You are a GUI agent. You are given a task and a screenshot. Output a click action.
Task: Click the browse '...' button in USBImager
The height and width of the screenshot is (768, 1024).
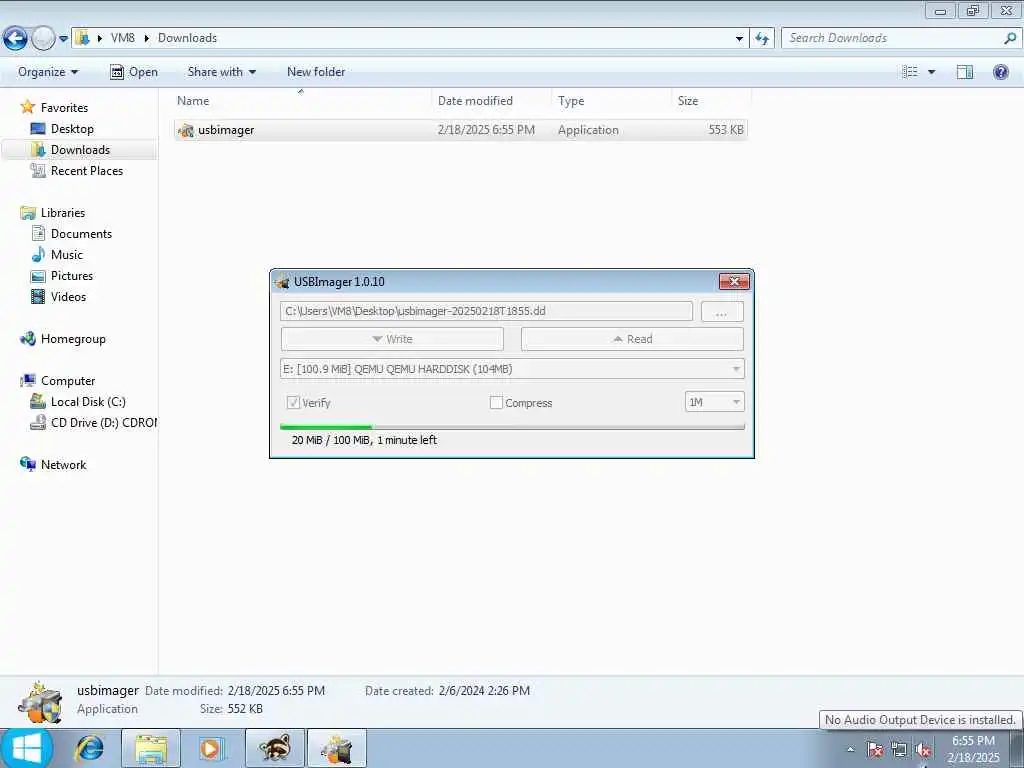point(722,312)
